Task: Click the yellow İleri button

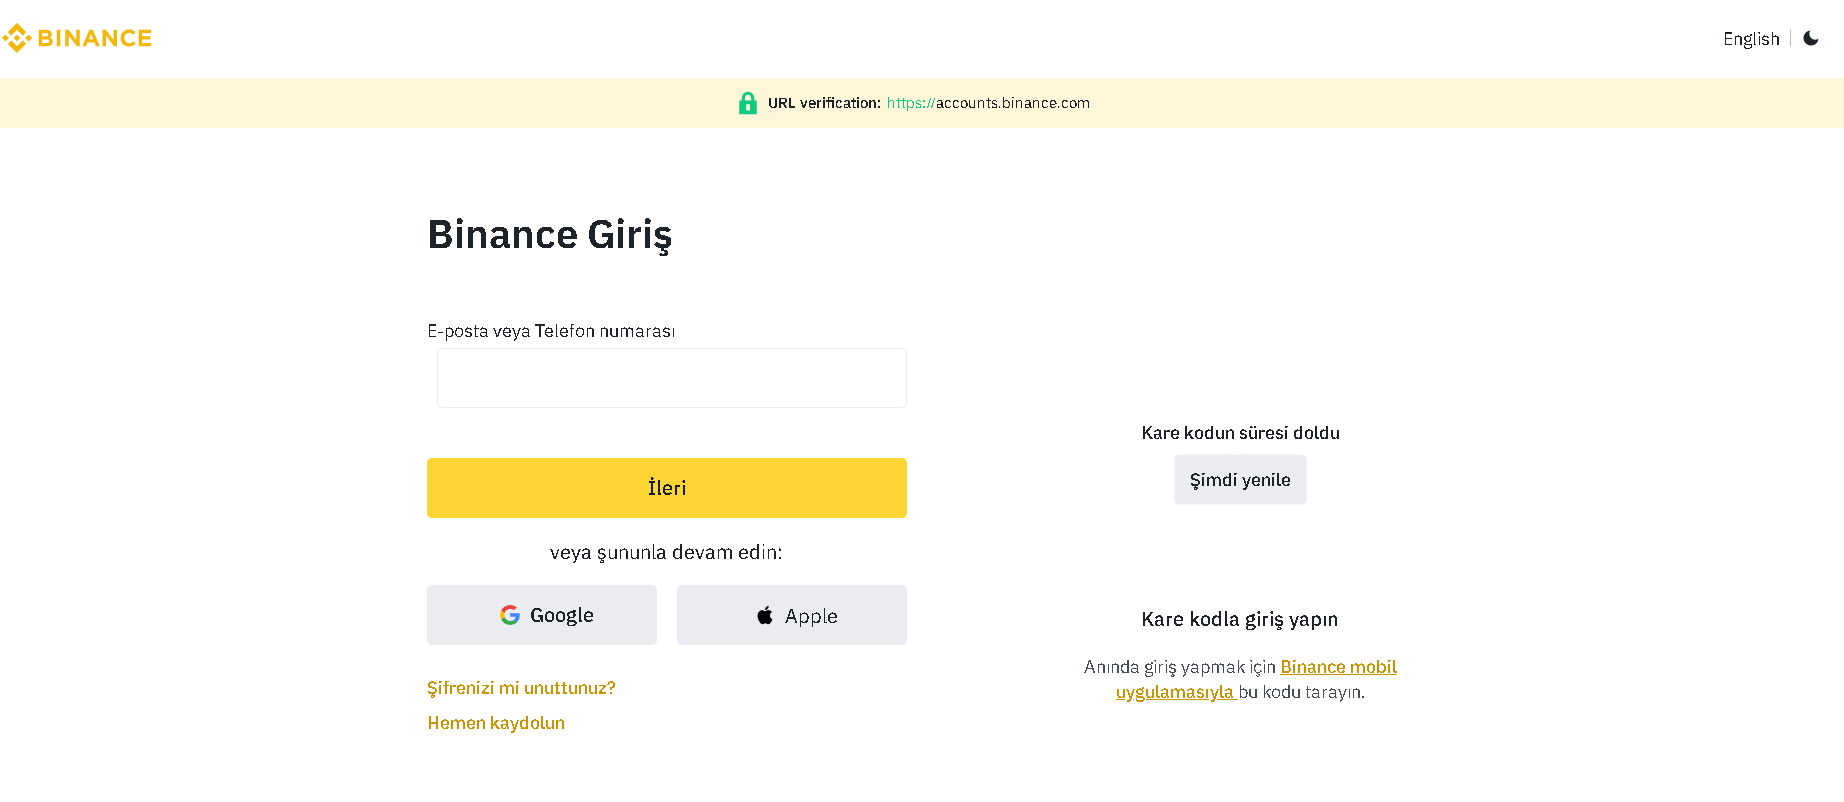Action: pyautogui.click(x=667, y=488)
